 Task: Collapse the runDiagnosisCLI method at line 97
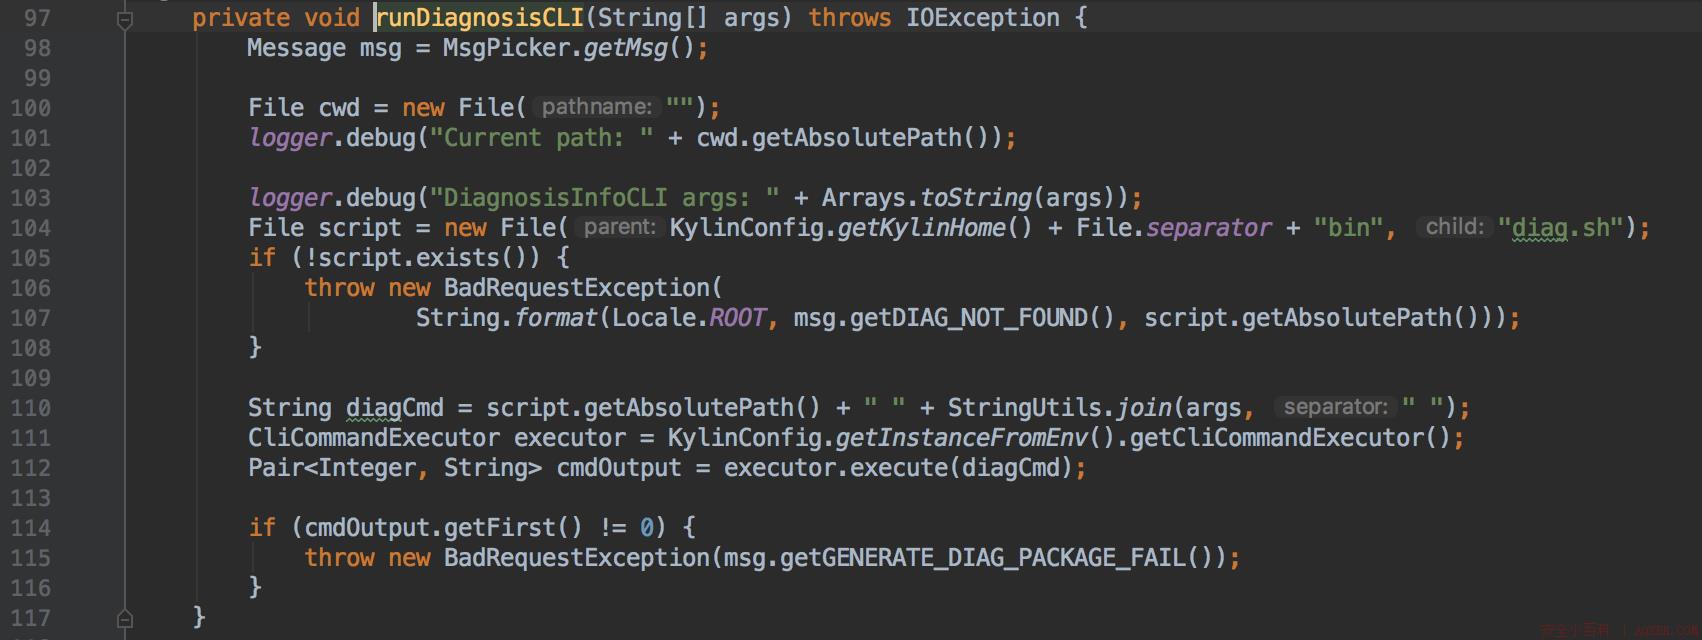(x=125, y=19)
